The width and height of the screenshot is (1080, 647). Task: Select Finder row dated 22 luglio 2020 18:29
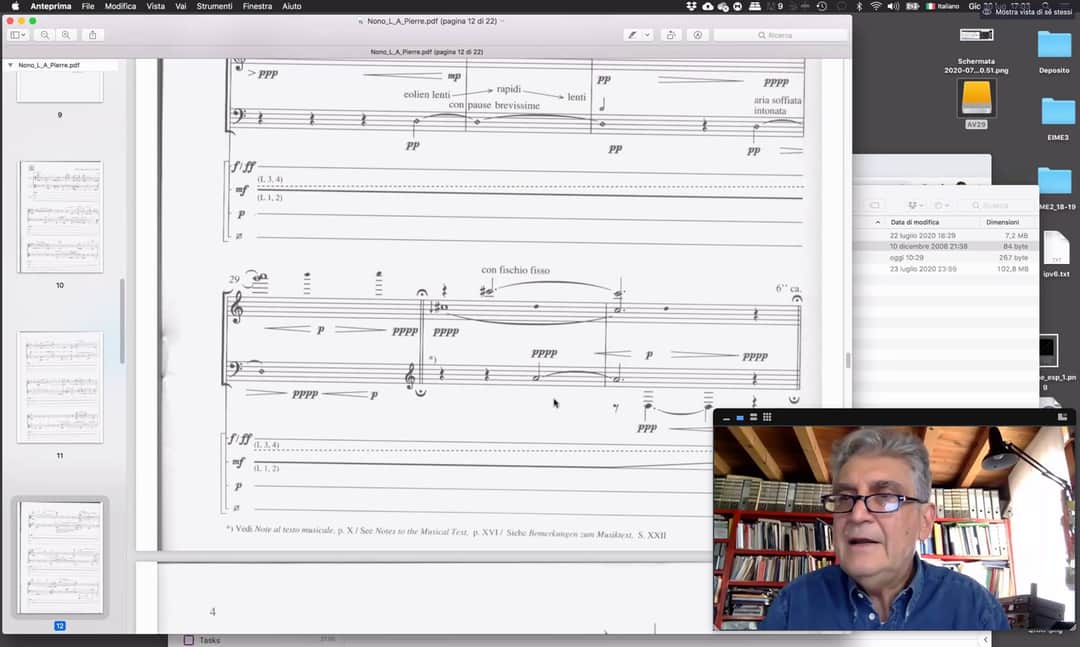[946, 236]
